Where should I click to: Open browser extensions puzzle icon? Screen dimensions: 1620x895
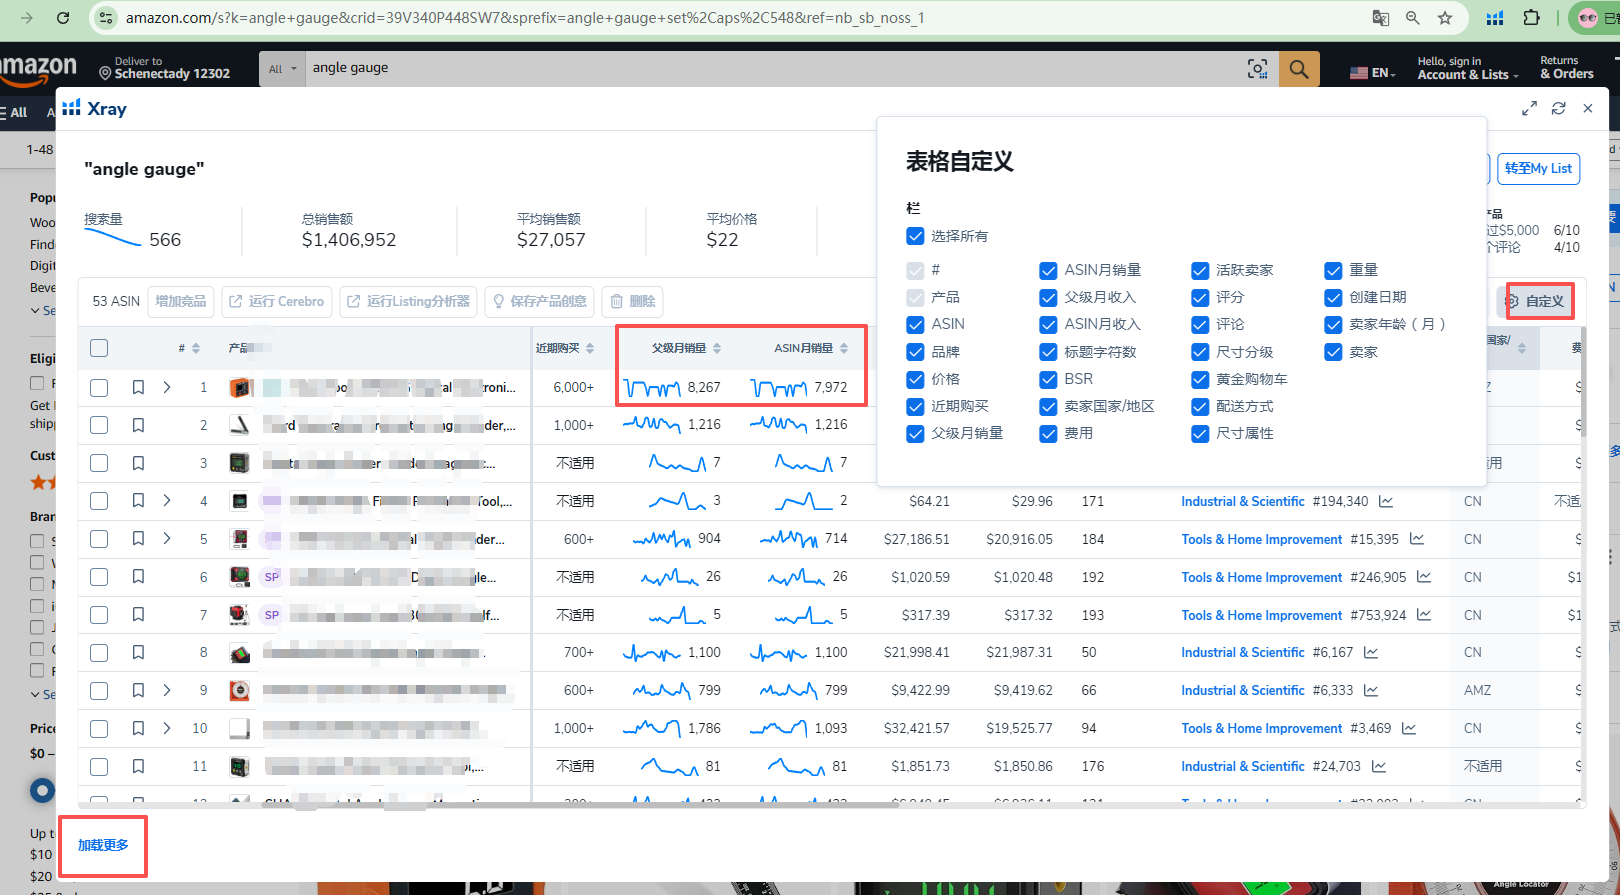point(1531,18)
